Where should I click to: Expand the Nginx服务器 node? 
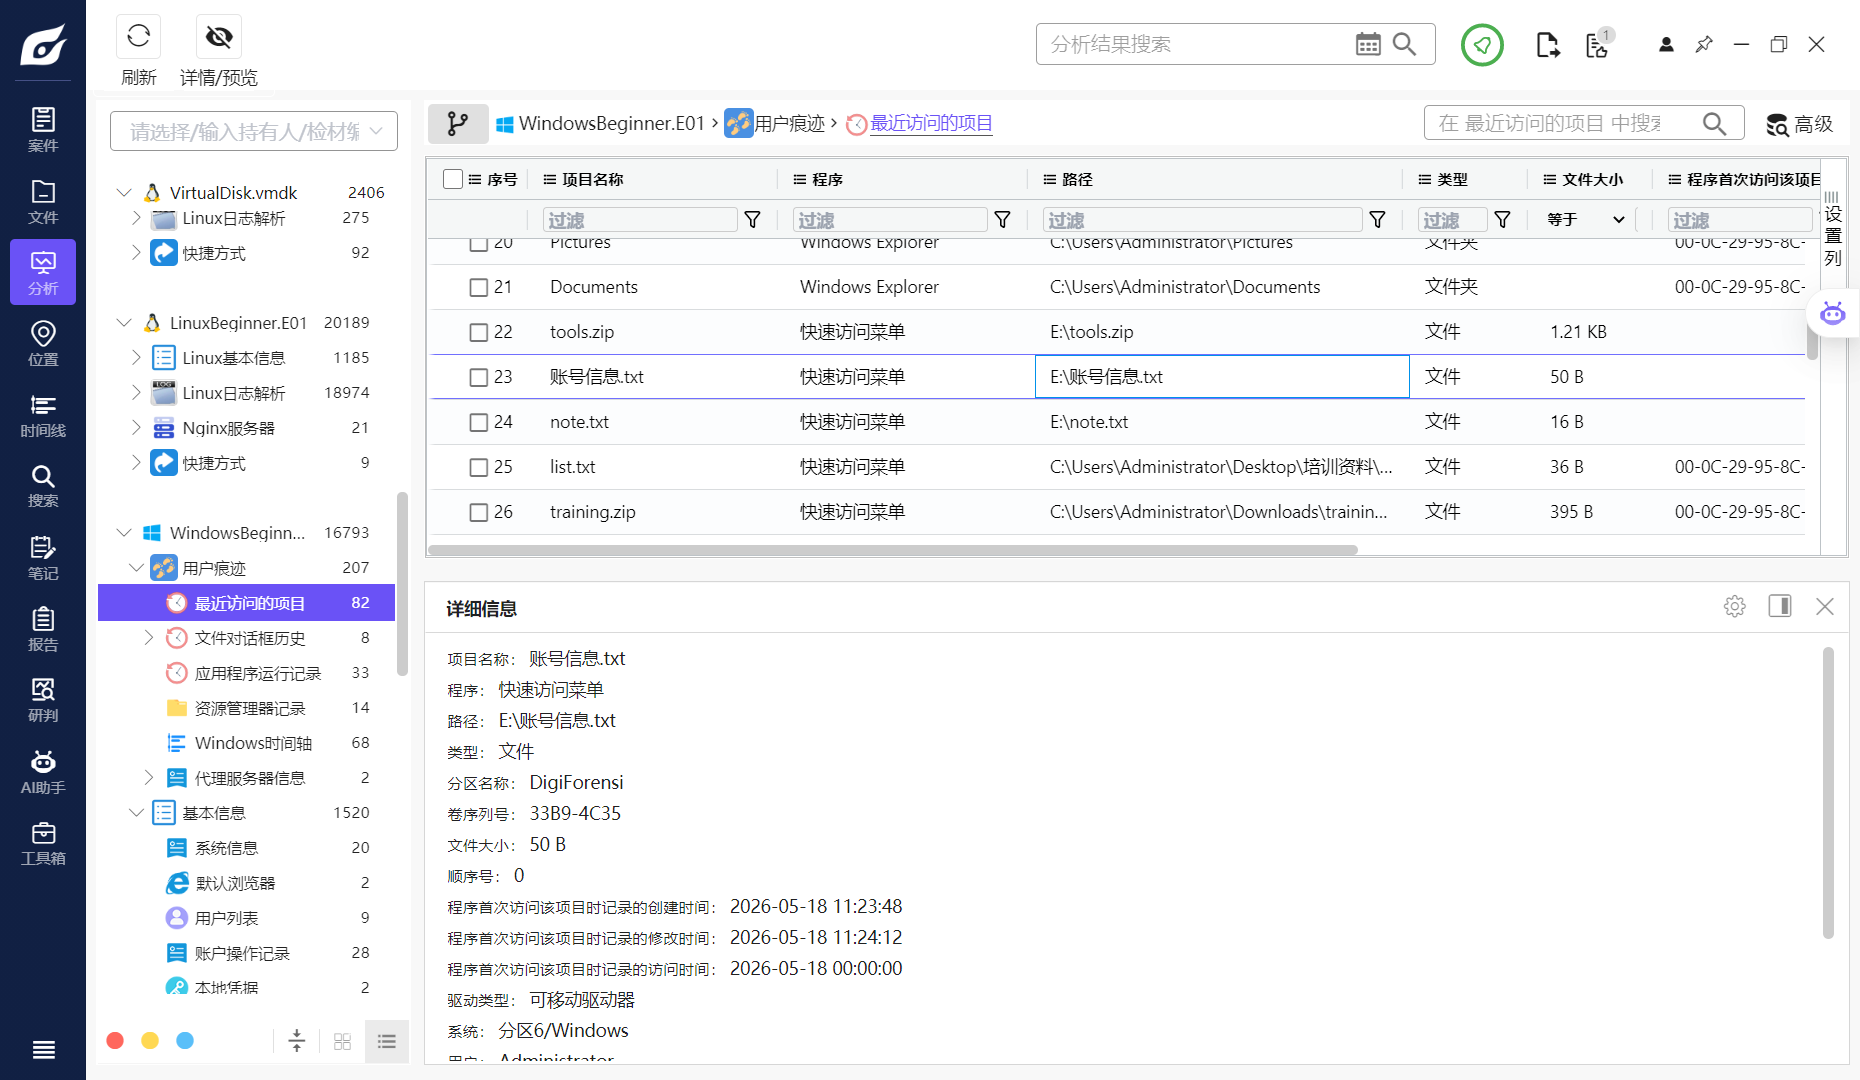point(136,427)
